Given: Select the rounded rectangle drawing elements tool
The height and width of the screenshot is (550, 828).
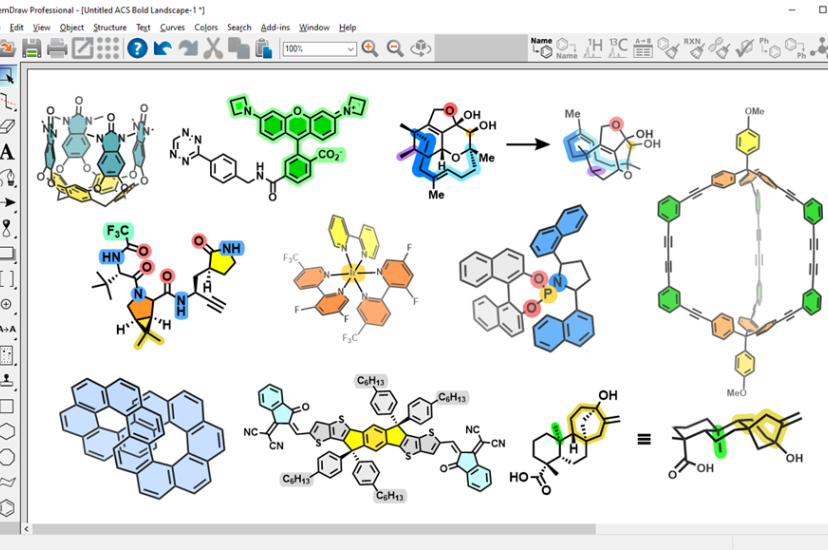Looking at the screenshot, I should (7, 253).
